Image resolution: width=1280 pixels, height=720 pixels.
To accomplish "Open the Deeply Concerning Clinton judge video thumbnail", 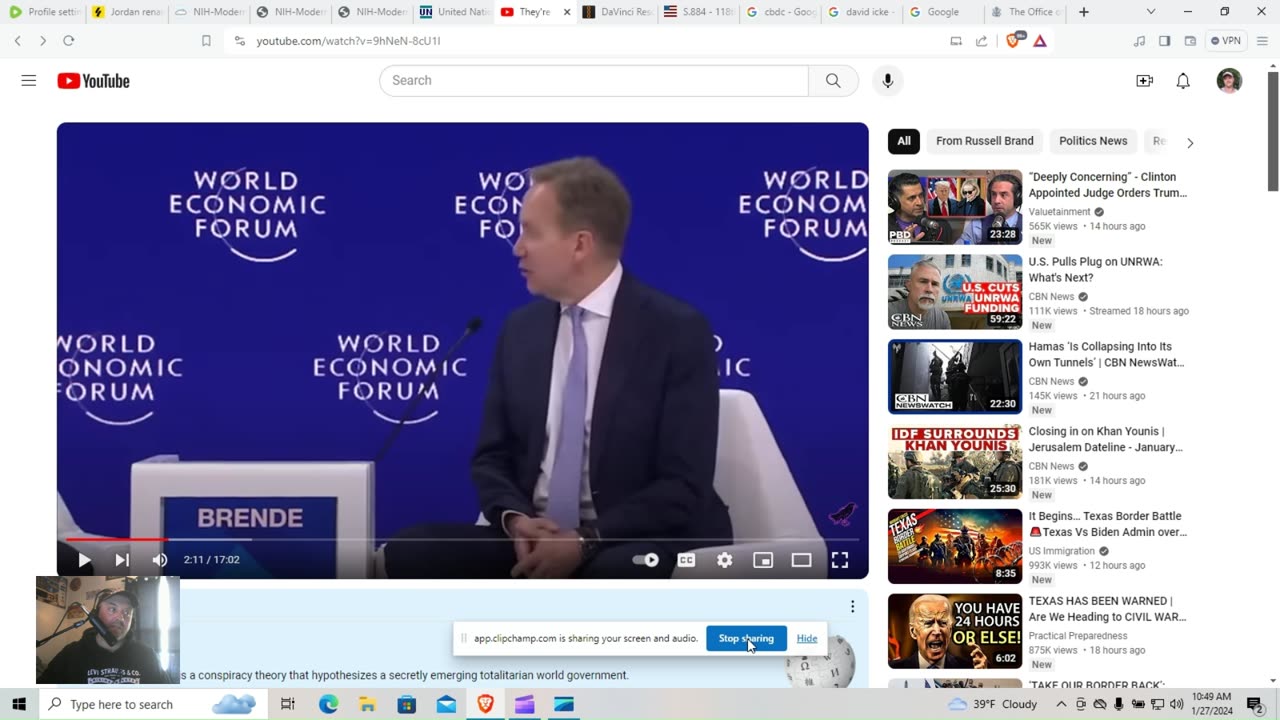I will (x=955, y=207).
